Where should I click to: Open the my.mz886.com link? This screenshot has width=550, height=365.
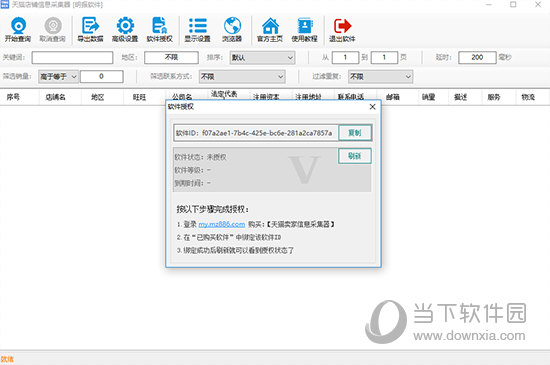(222, 224)
